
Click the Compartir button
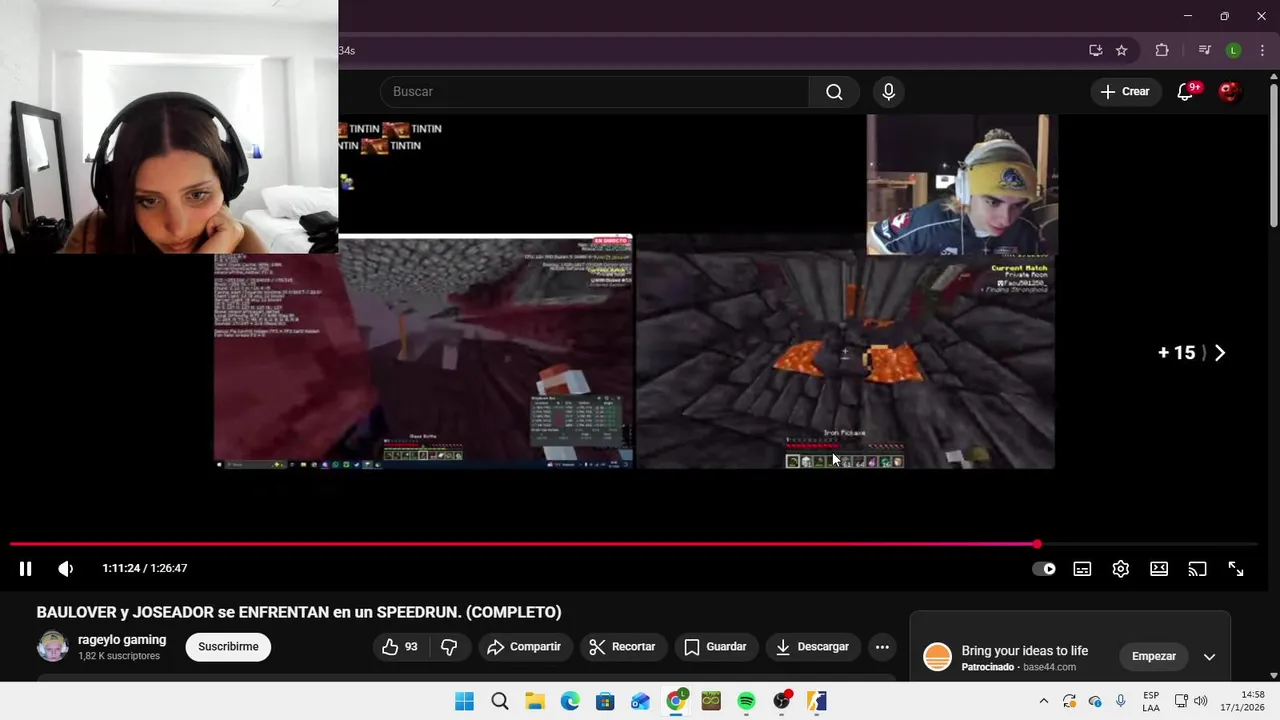(525, 647)
